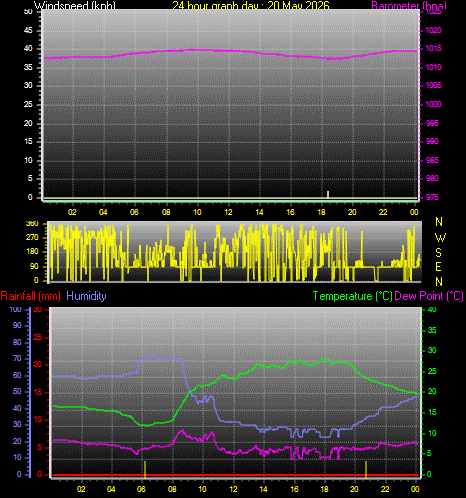Click the "24 hour graph day : 20 May 2026" title

251,5
